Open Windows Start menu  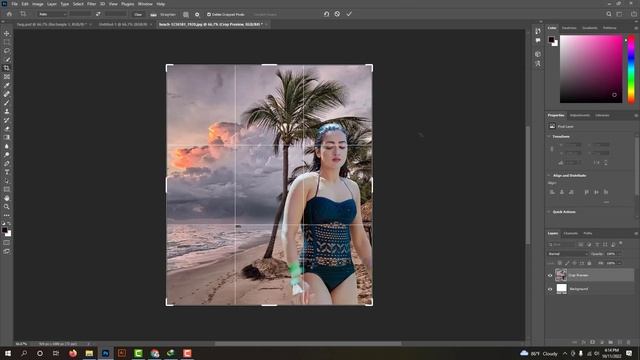(x=8, y=353)
